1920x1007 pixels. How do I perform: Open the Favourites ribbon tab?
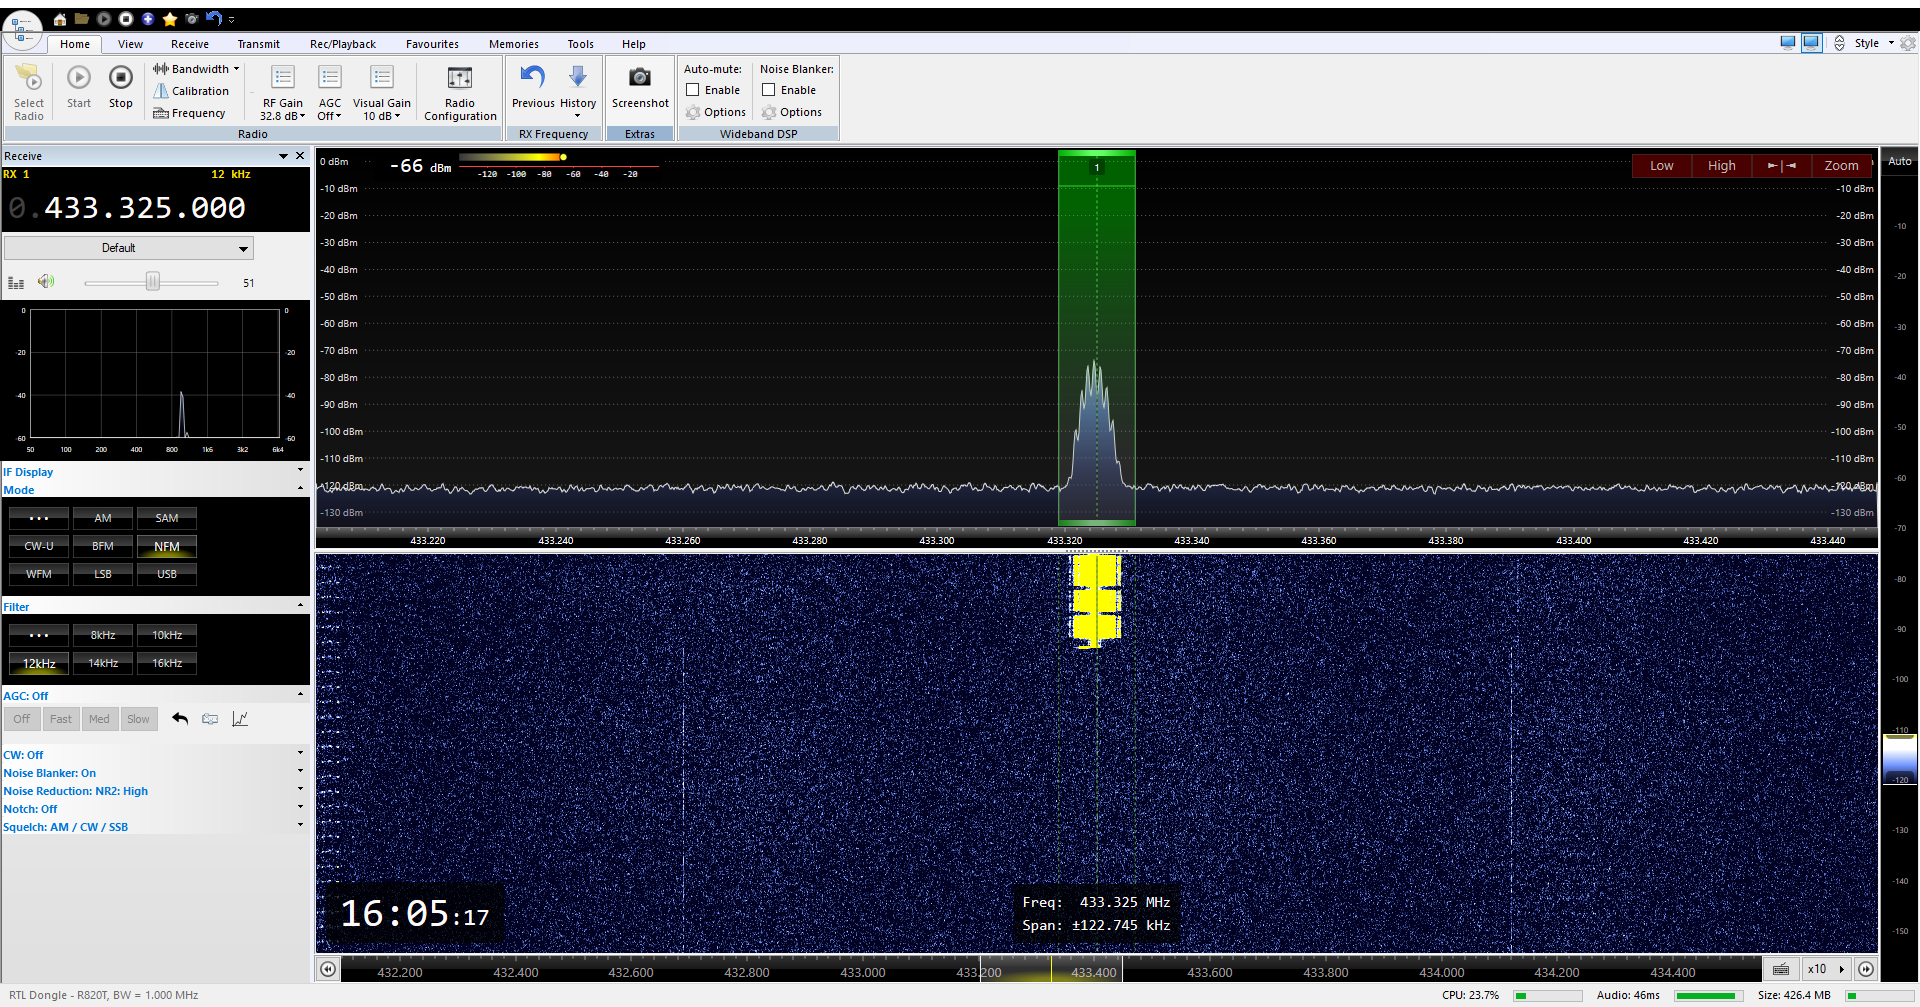pyautogui.click(x=432, y=44)
